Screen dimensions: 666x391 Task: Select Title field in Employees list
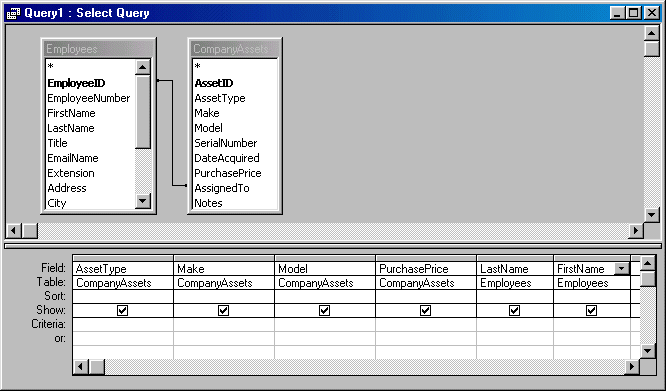tap(57, 143)
